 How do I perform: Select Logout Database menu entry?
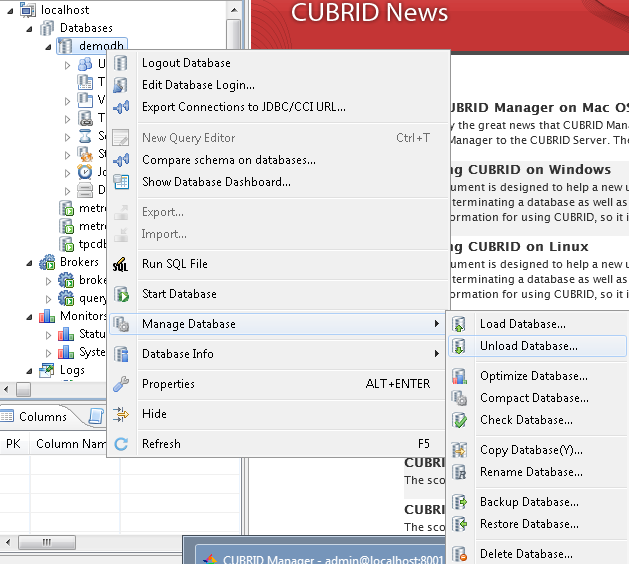[279, 63]
